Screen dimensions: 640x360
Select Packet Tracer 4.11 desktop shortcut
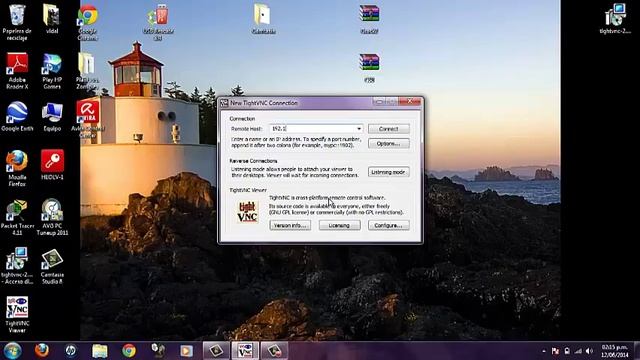coord(17,217)
